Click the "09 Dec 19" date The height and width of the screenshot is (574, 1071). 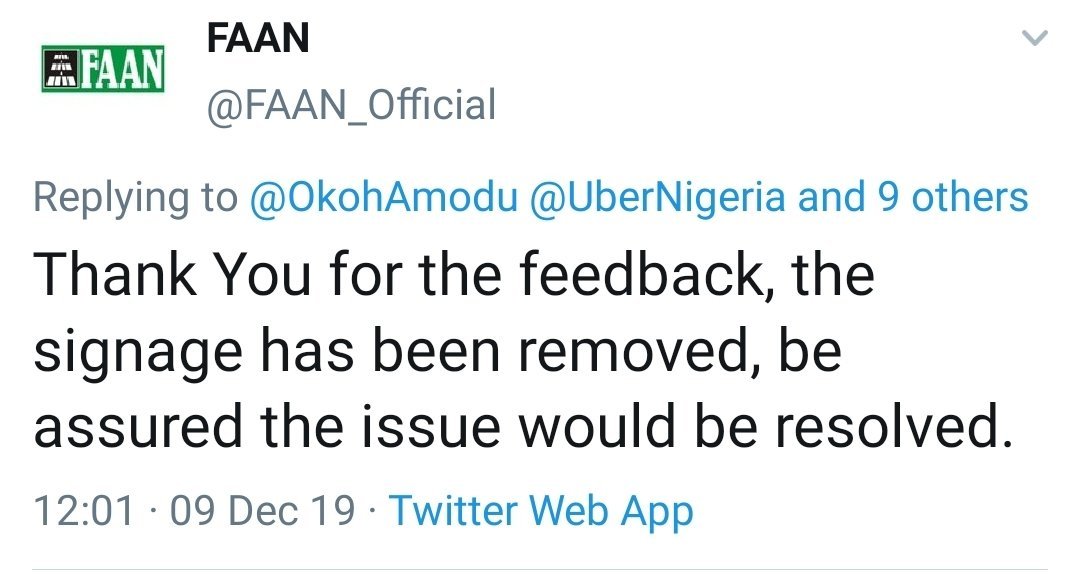[262, 511]
